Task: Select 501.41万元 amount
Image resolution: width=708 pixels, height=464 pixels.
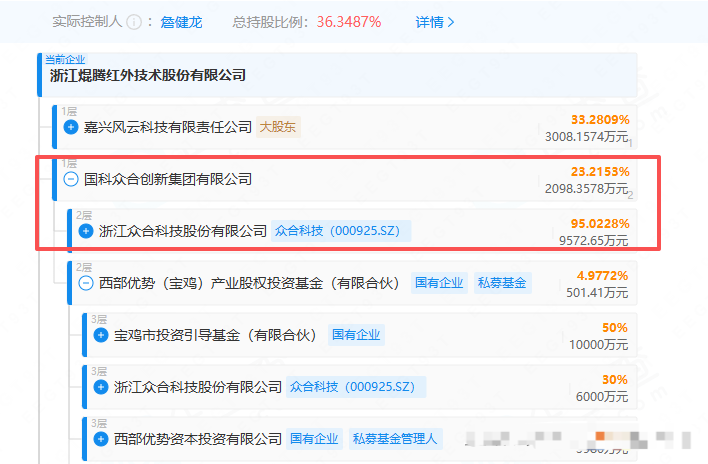Action: click(597, 292)
